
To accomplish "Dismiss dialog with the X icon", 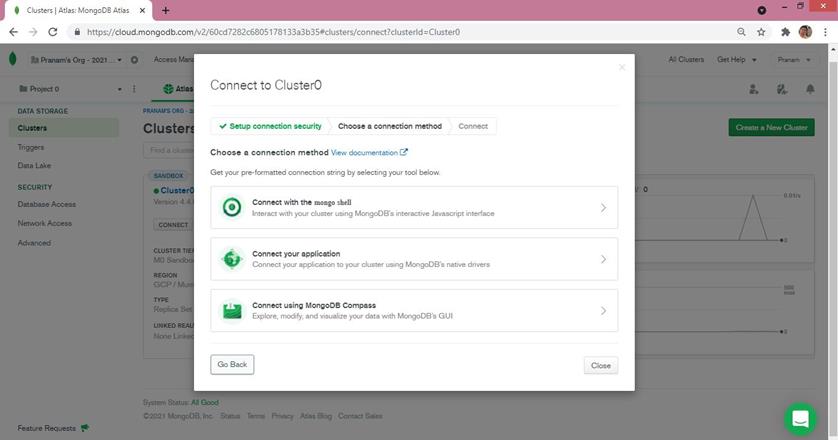I will click(x=622, y=67).
